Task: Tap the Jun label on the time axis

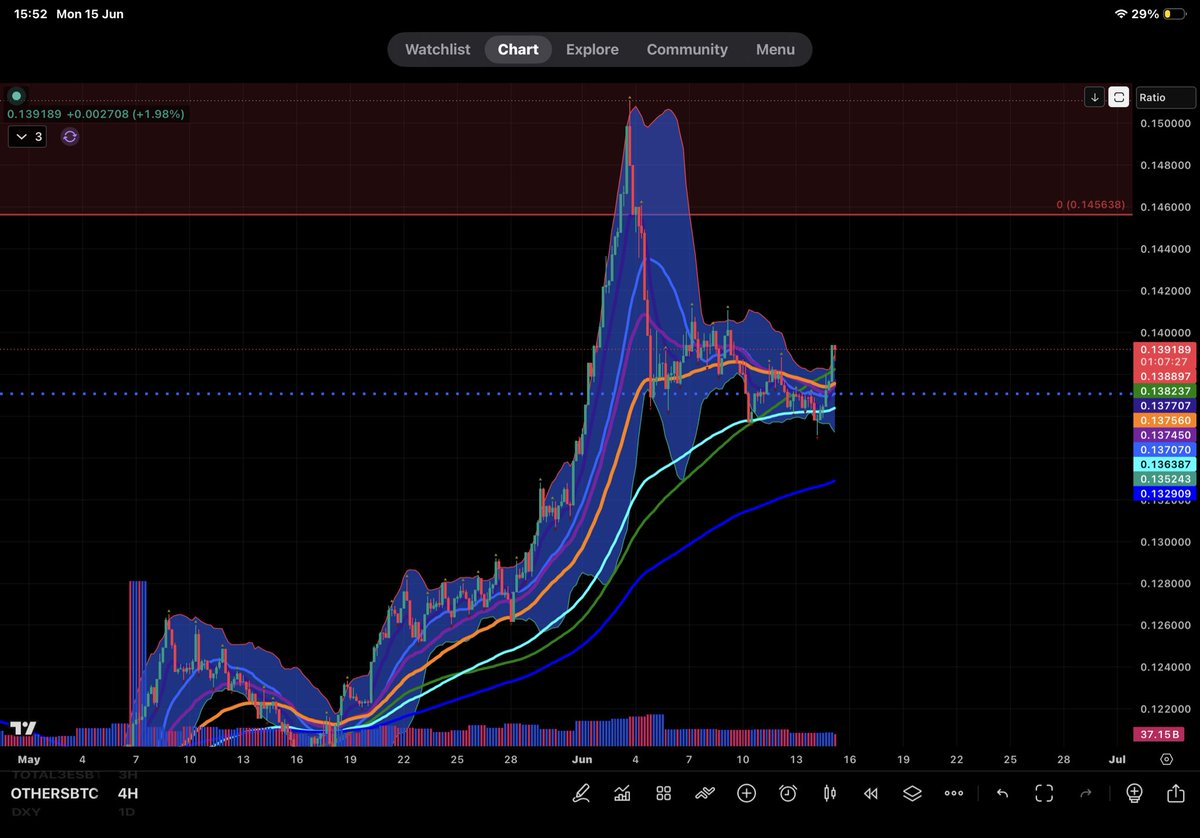Action: click(582, 760)
